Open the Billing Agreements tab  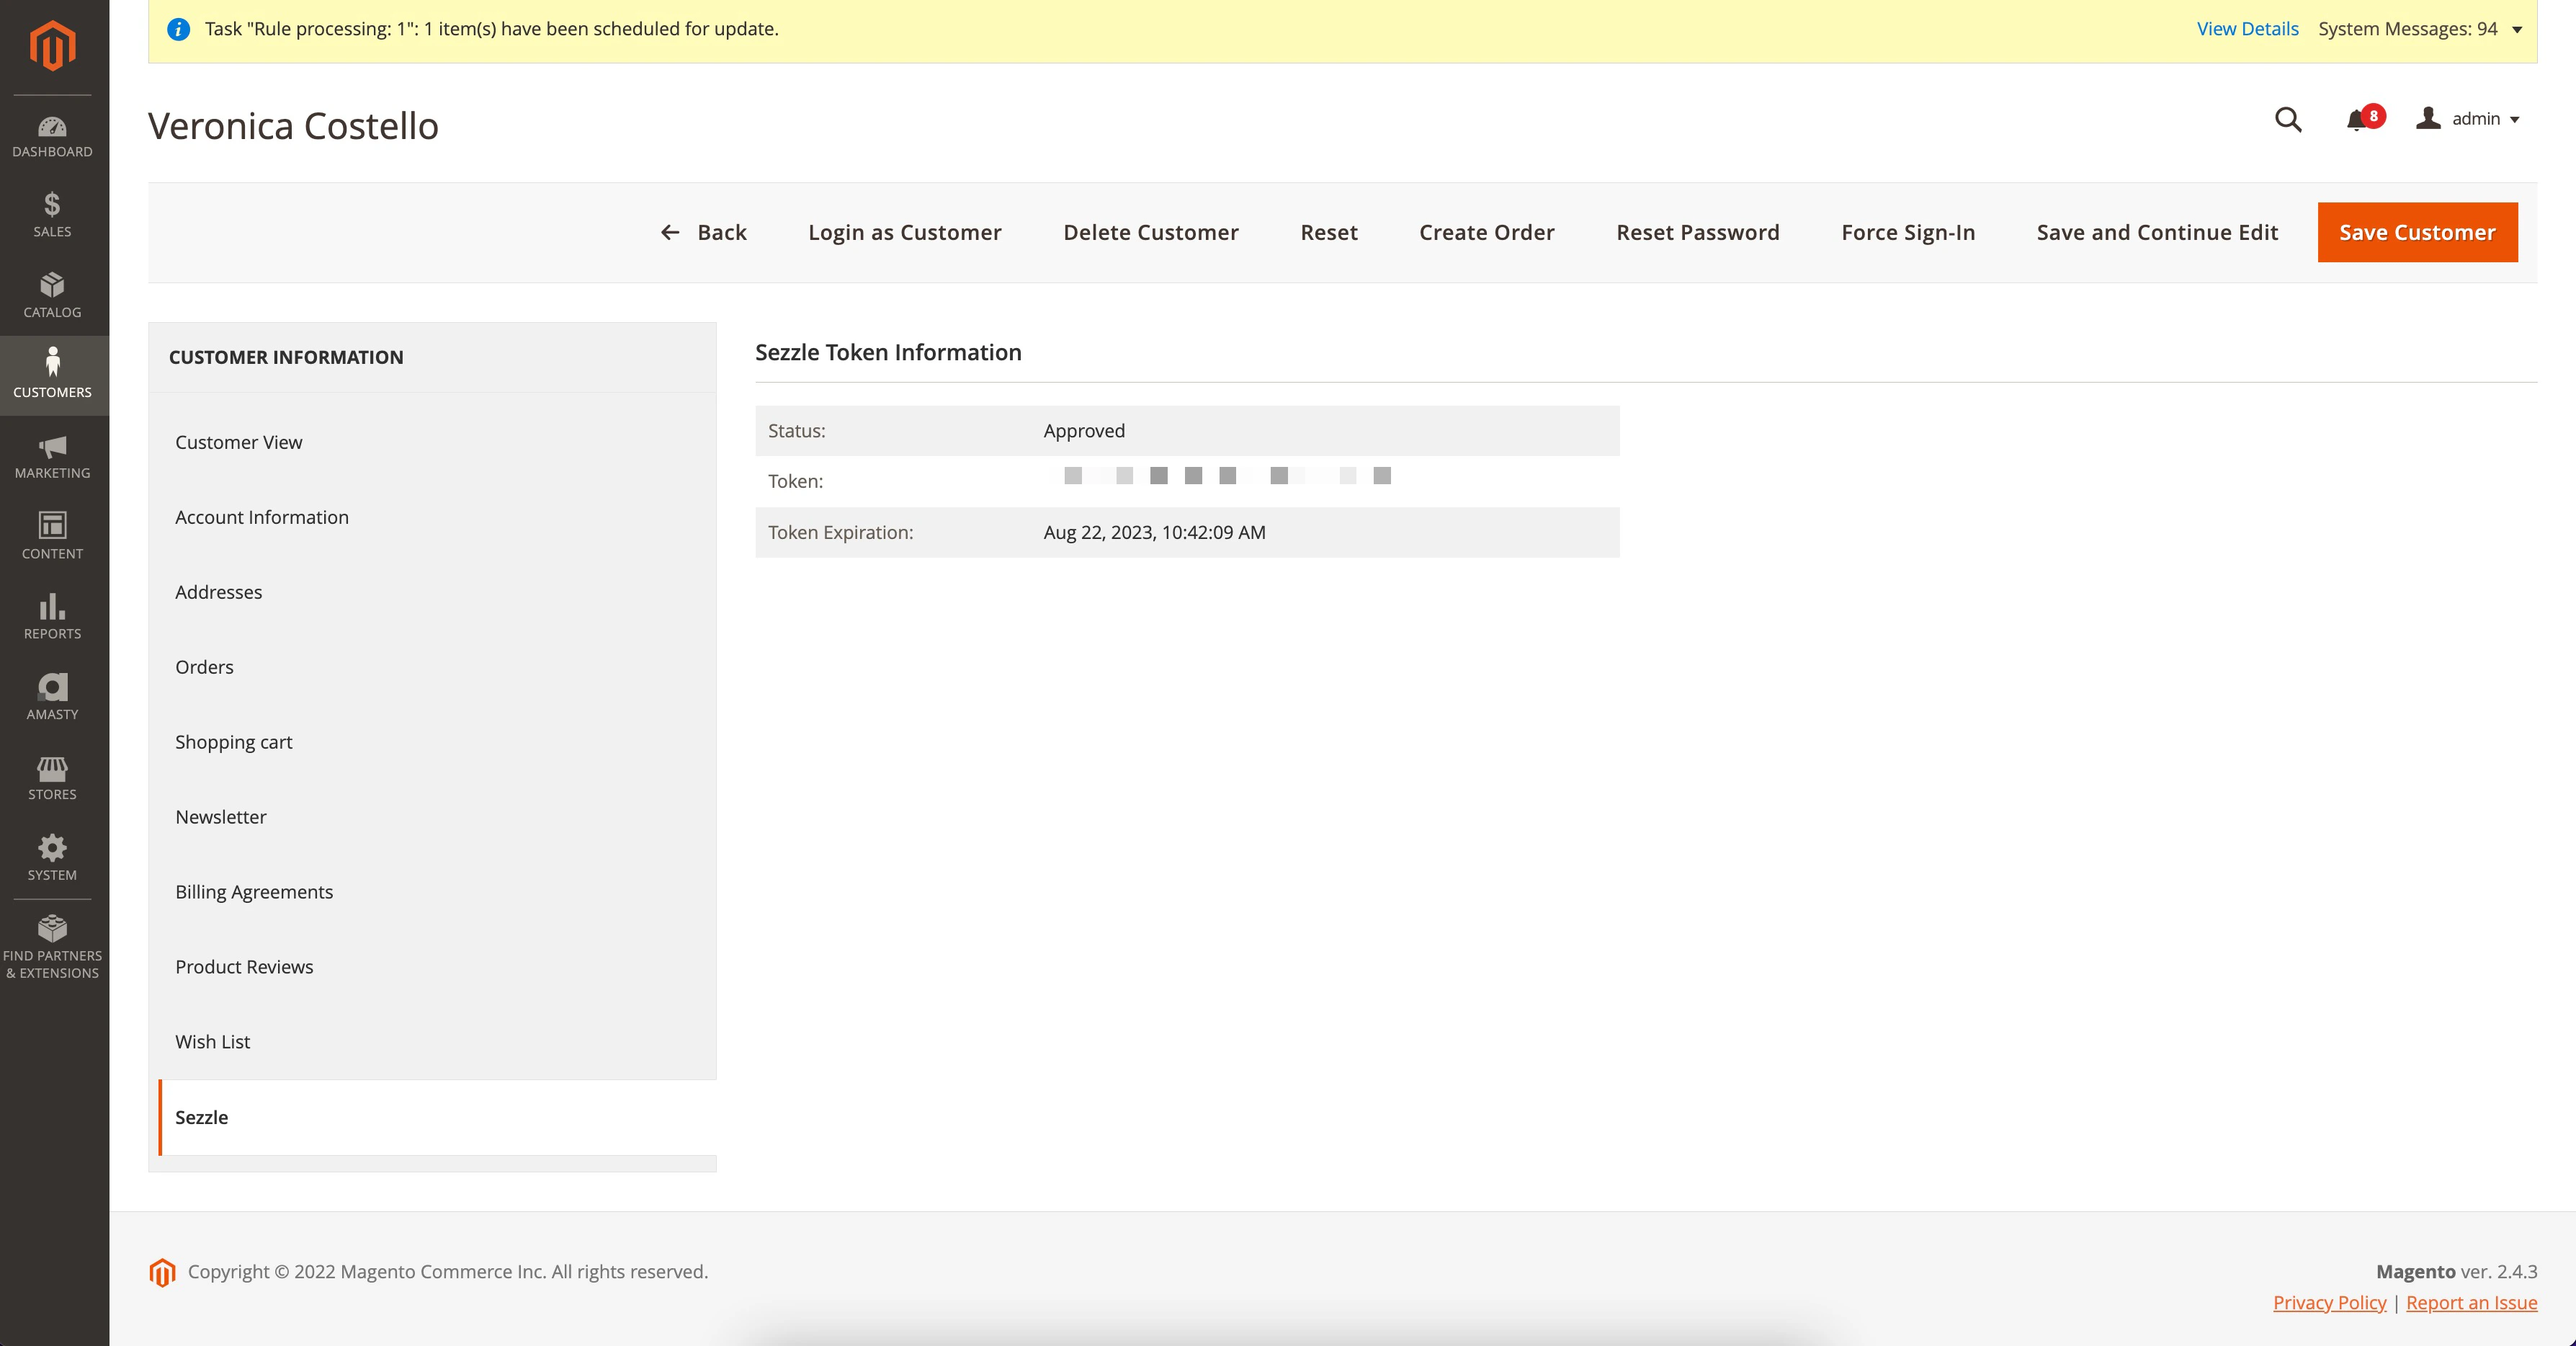click(x=438, y=892)
